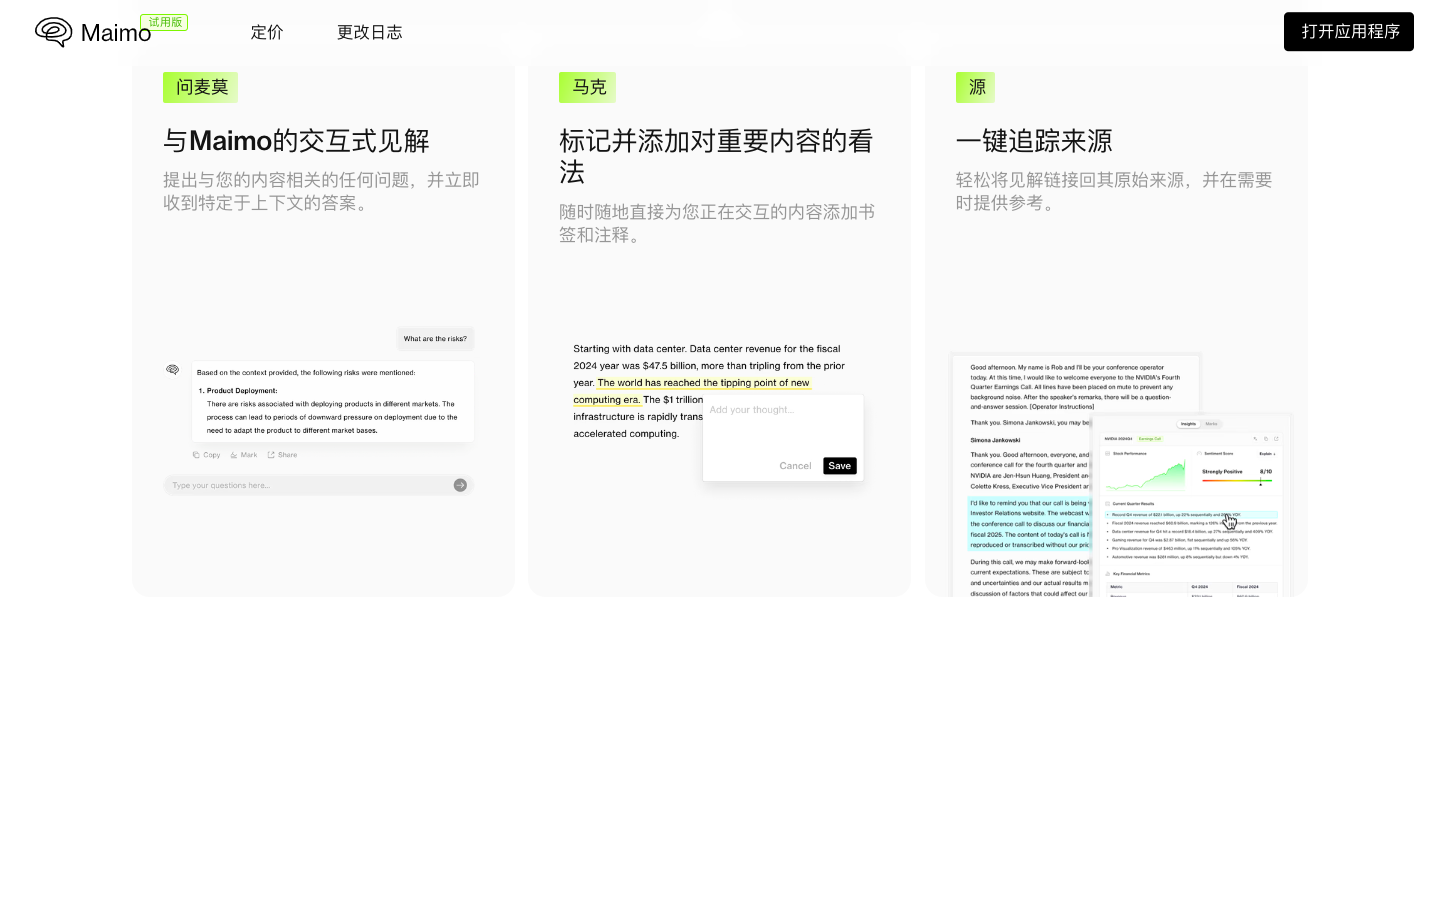Click the sentiment score gradient slider
The width and height of the screenshot is (1440, 900).
[x=1236, y=481]
